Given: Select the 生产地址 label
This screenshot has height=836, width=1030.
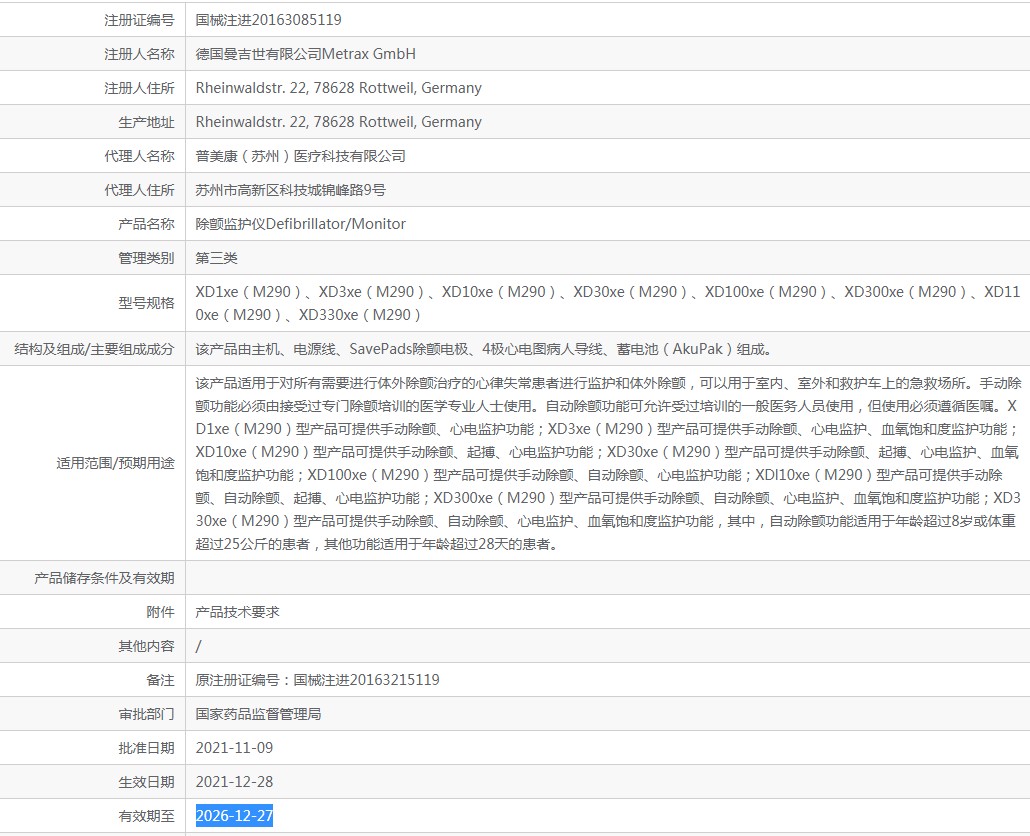Looking at the screenshot, I should (146, 122).
